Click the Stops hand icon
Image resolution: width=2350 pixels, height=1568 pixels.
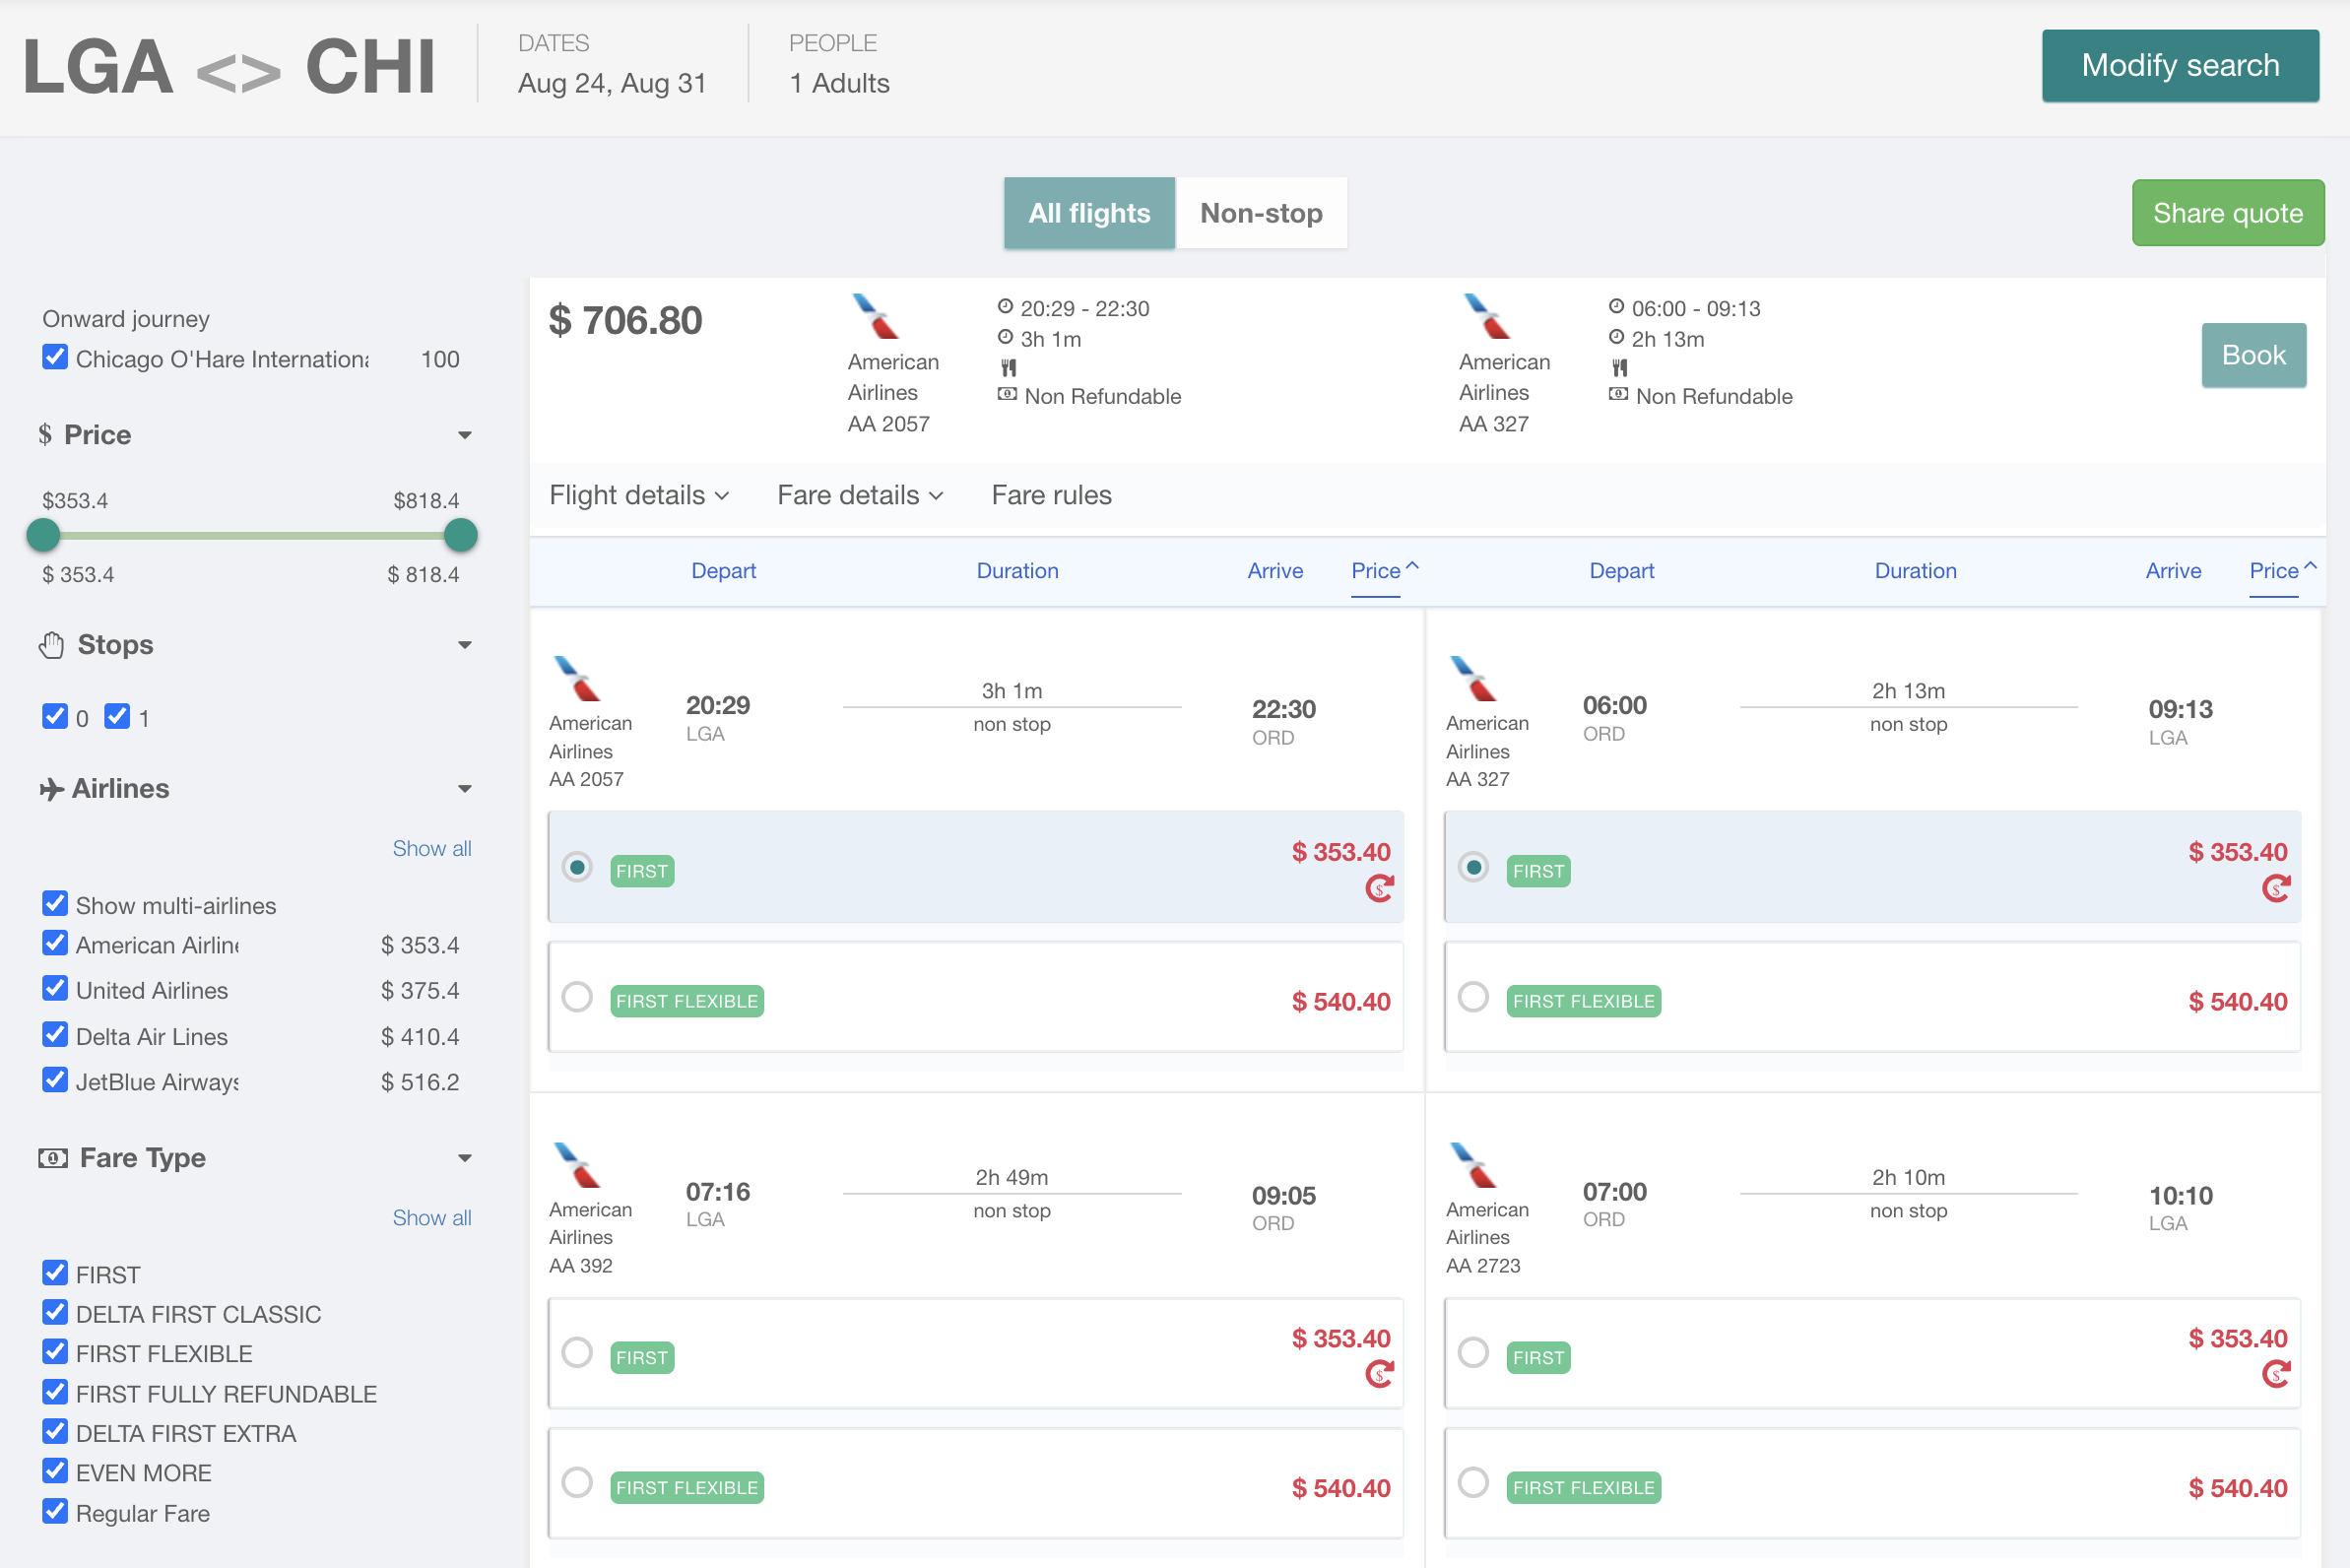click(x=52, y=645)
